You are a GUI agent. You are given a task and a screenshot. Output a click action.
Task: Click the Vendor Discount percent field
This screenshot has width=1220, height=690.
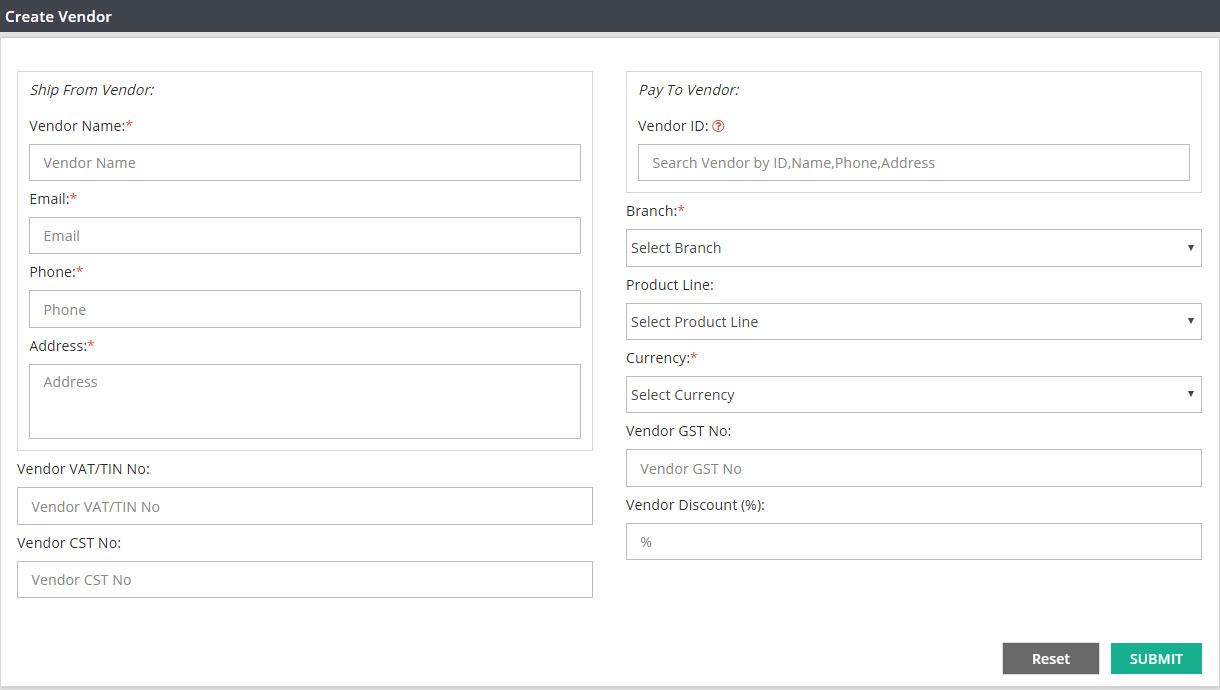[914, 542]
